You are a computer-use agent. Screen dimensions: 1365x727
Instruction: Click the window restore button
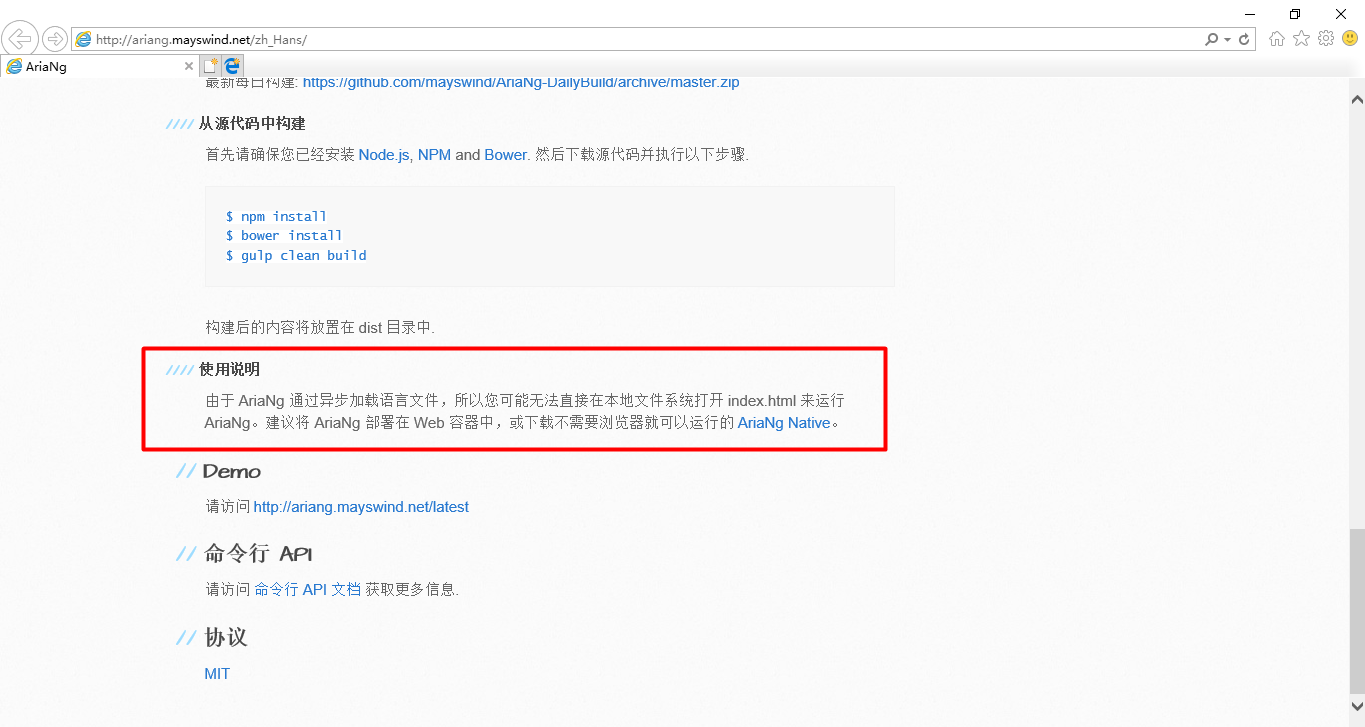(1295, 14)
